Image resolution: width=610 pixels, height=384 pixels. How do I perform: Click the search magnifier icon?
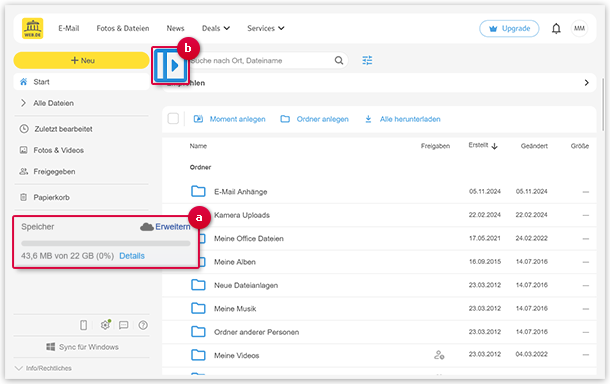point(339,60)
